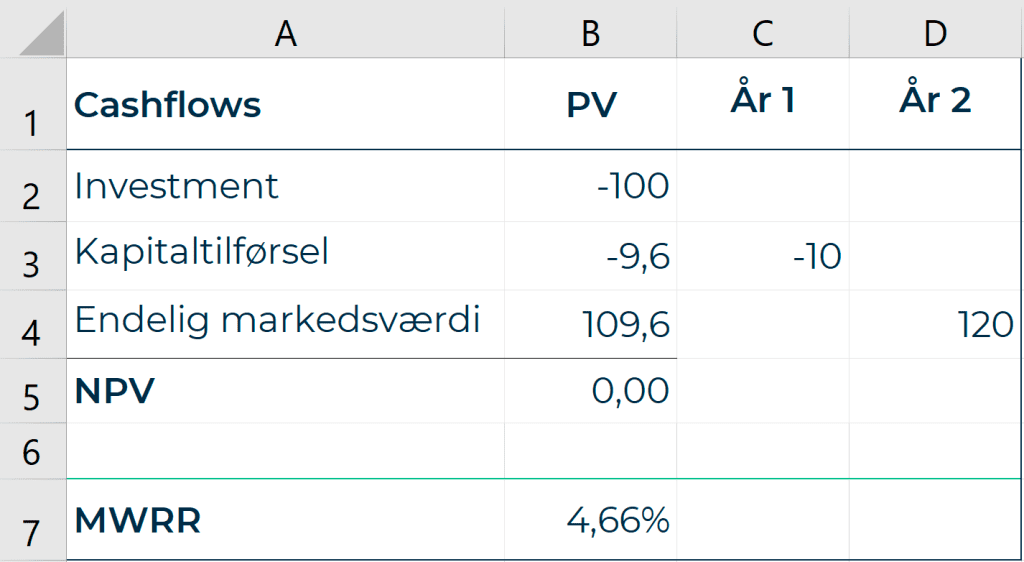Select the 120 cell under År 2
Image resolution: width=1024 pixels, height=562 pixels.
coord(936,324)
